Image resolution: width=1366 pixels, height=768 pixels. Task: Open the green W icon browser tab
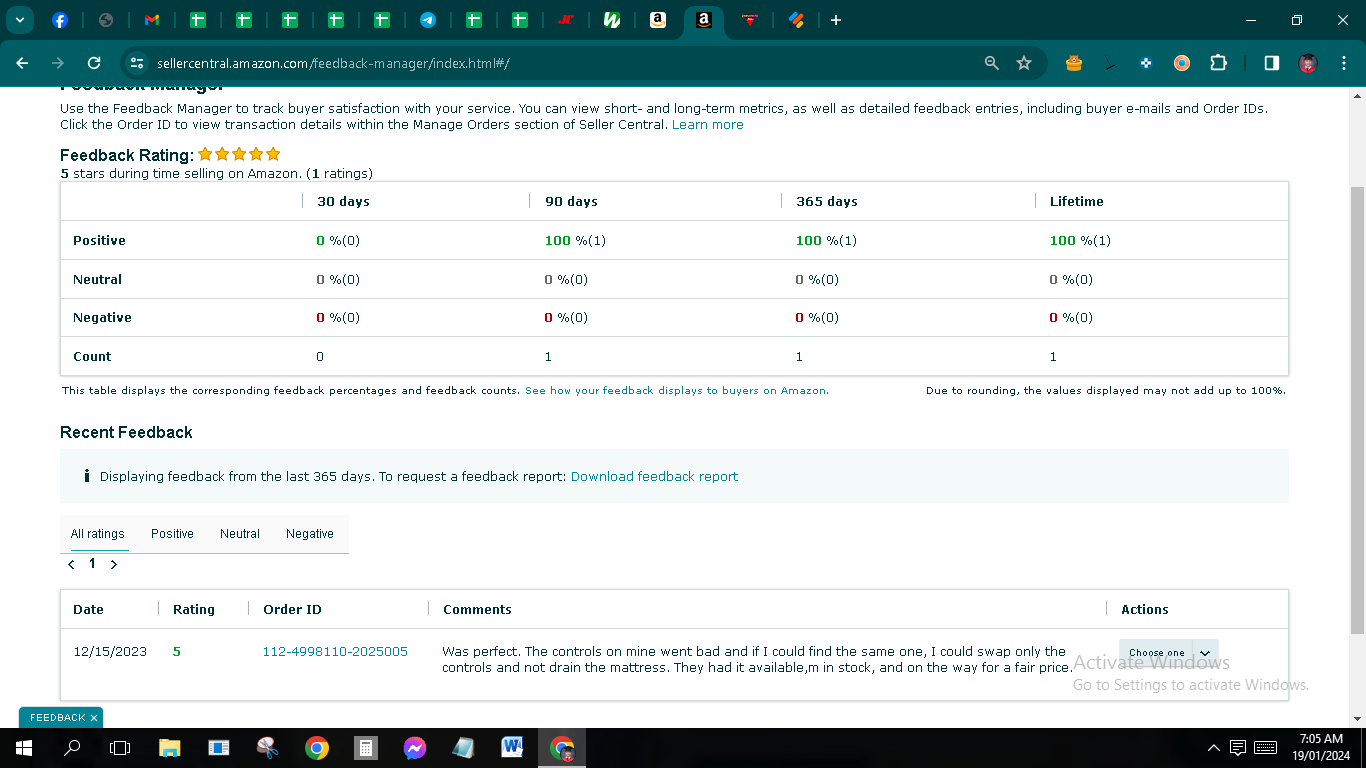click(612, 20)
